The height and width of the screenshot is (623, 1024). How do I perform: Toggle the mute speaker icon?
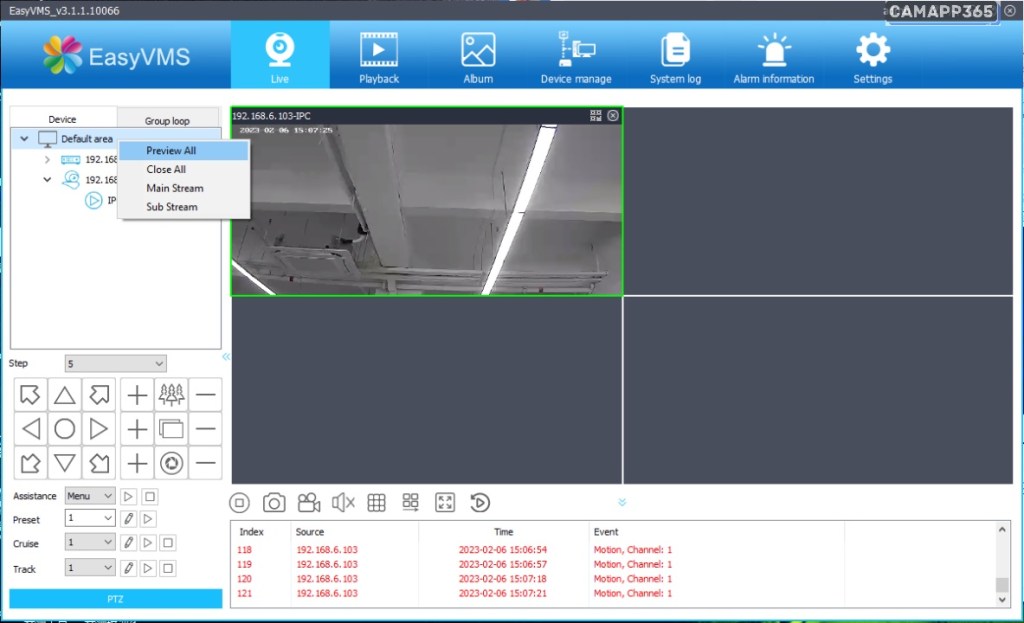point(343,503)
